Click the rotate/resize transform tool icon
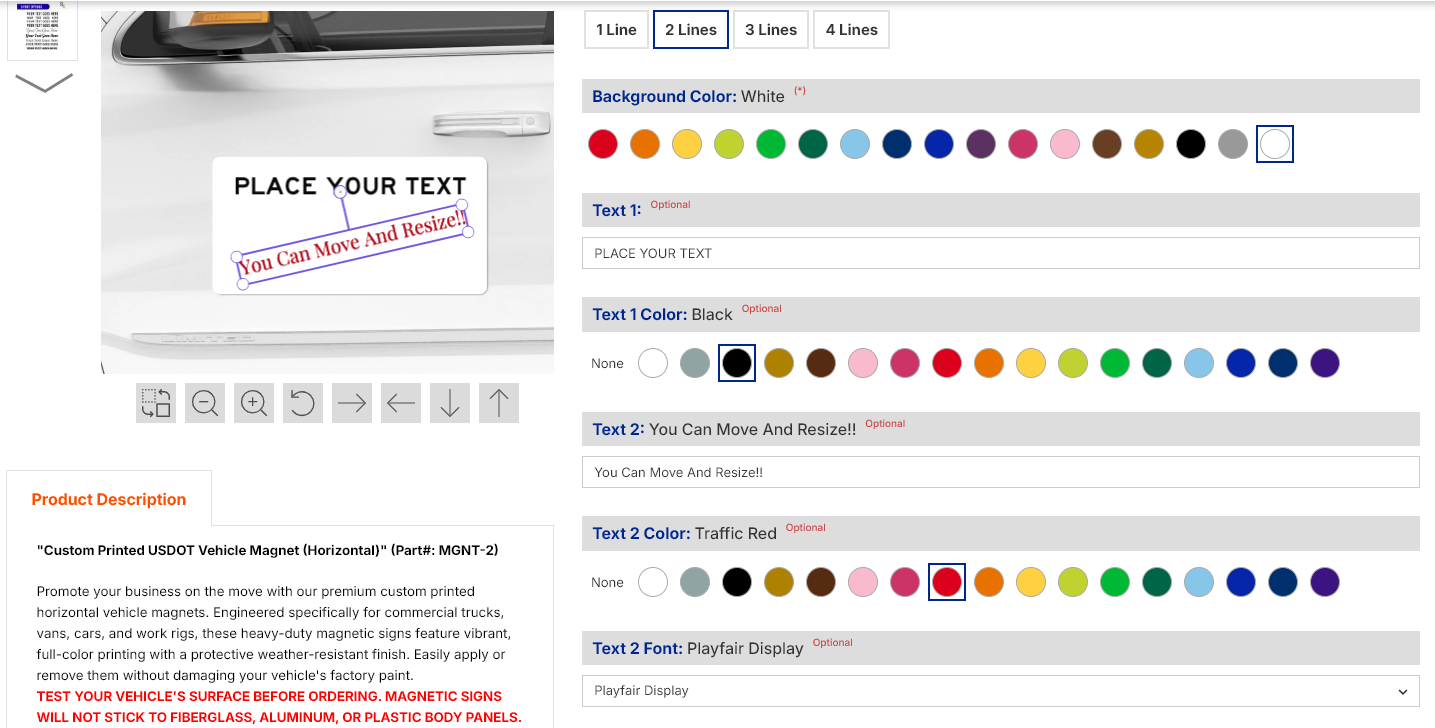Screen dimensions: 1435x728 pos(156,403)
